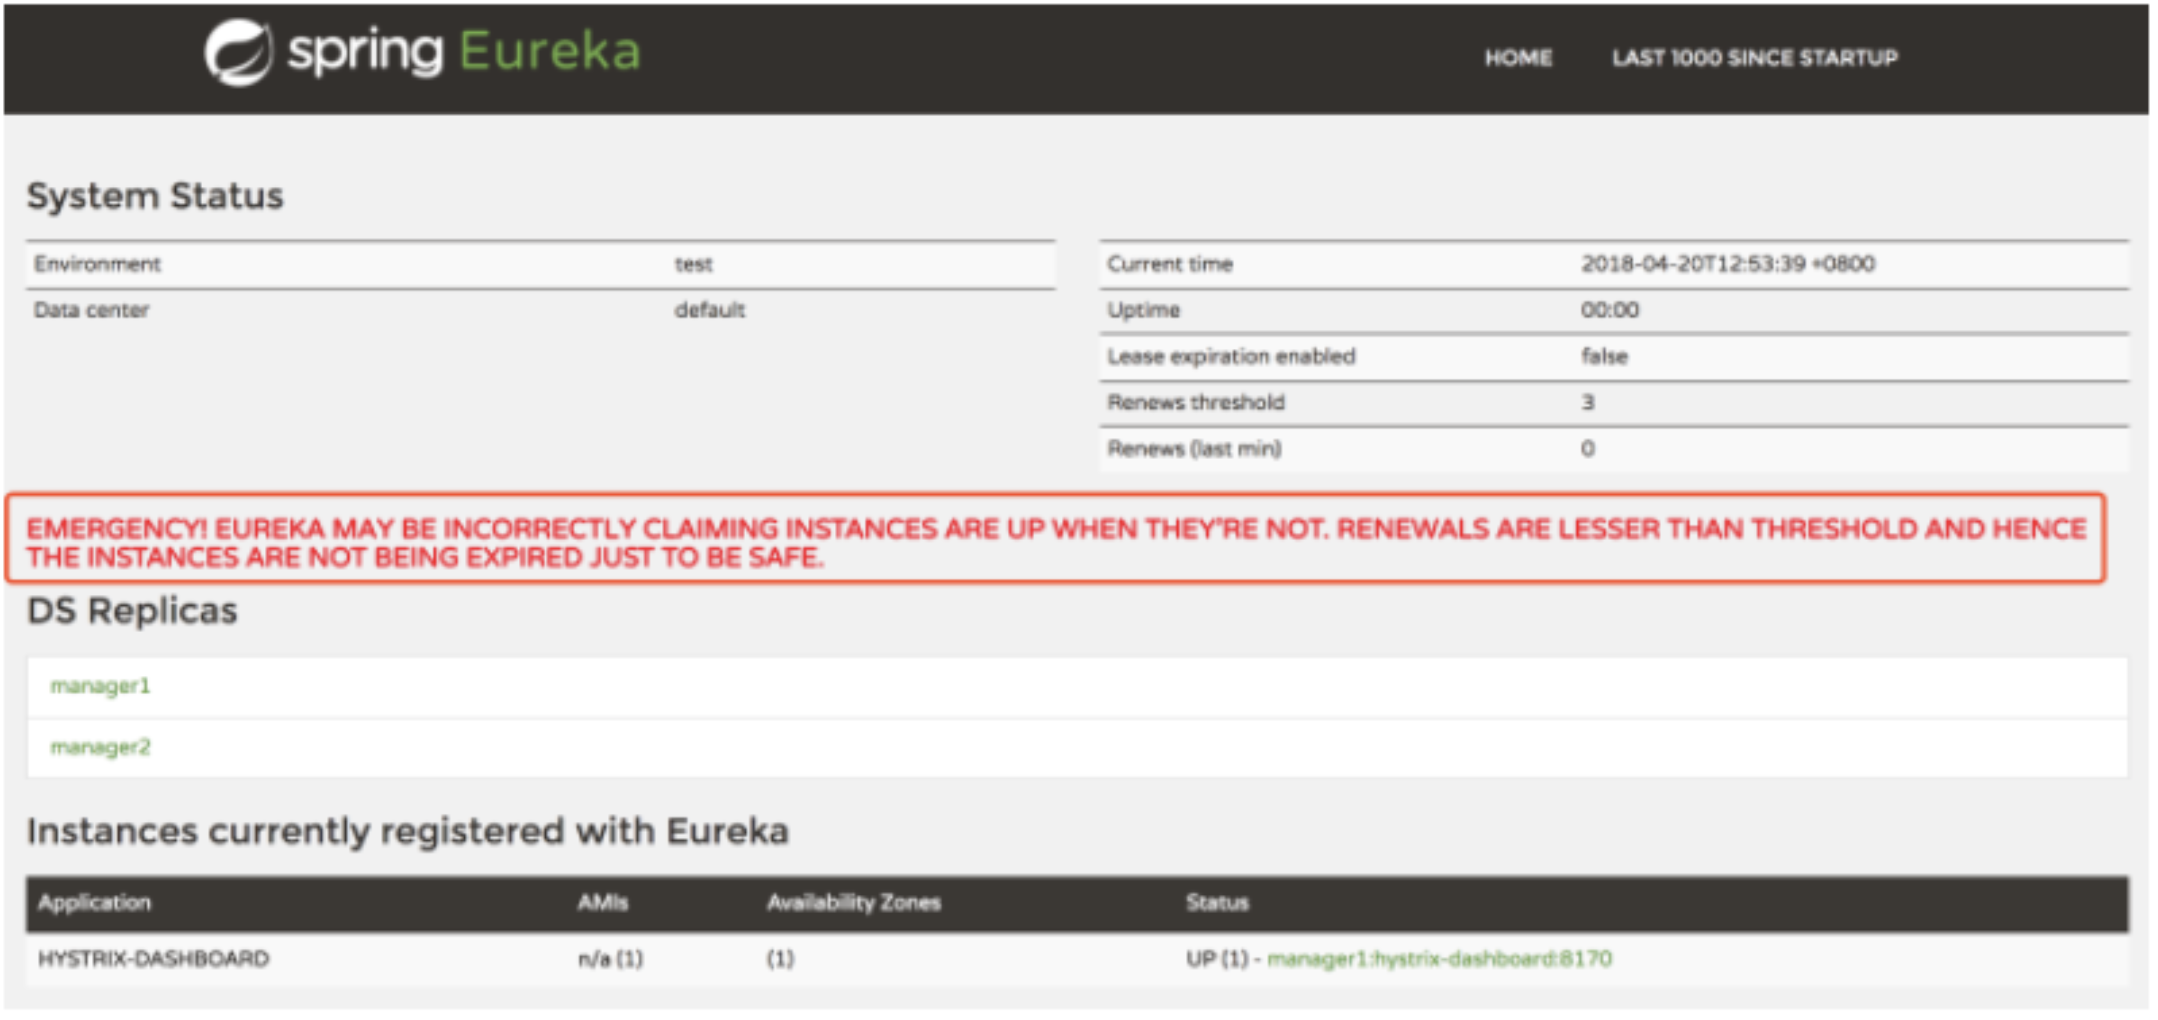Select the lease expiration value 'false'

pyautogui.click(x=1604, y=356)
